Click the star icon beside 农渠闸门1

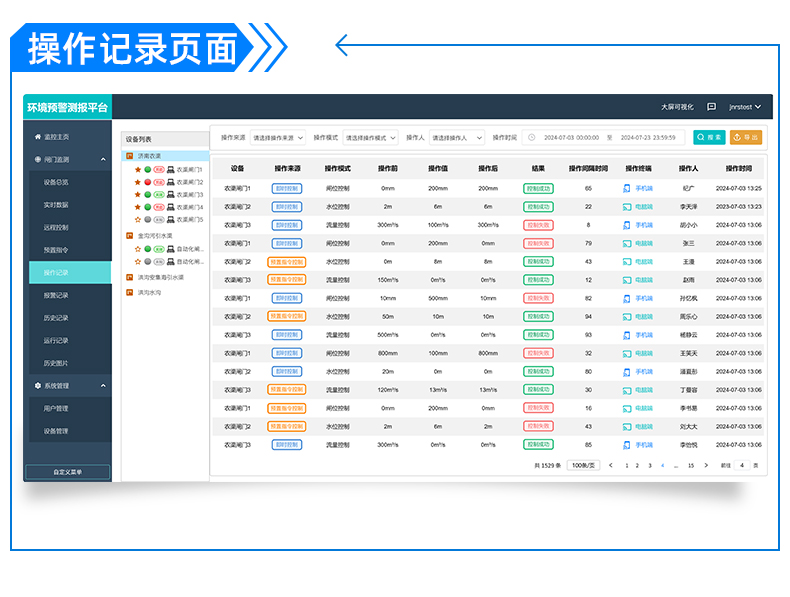pyautogui.click(x=138, y=169)
